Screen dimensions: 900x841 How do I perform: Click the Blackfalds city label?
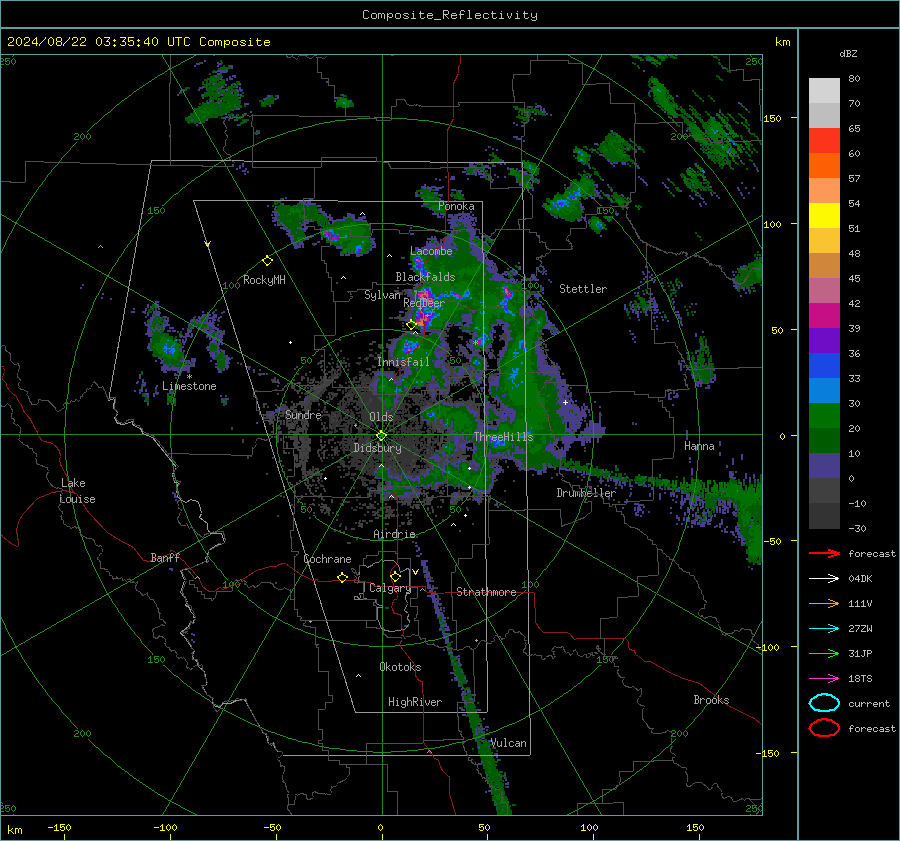pyautogui.click(x=425, y=277)
